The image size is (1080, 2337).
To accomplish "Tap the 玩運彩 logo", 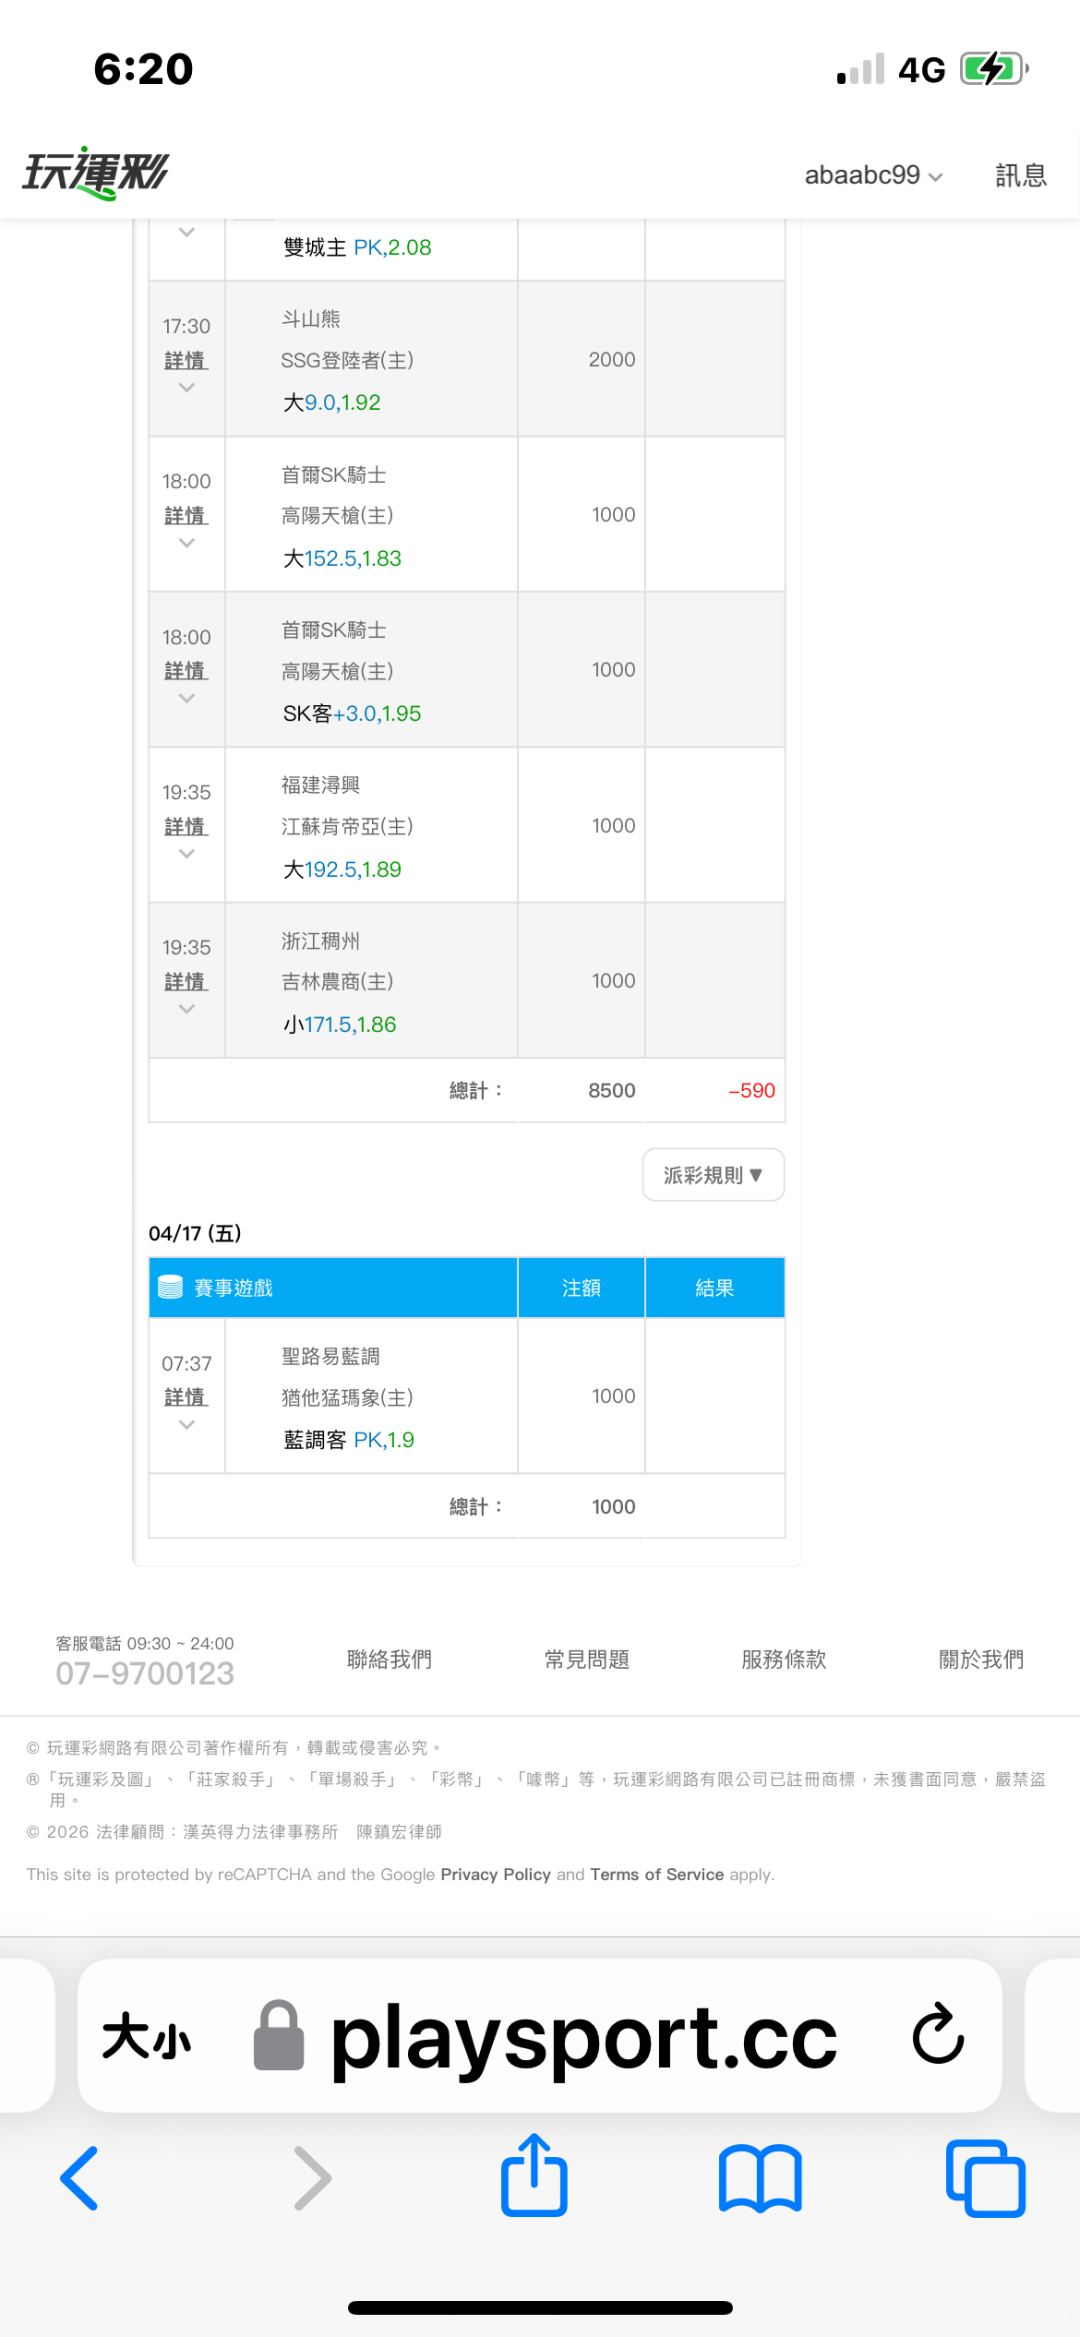I will (x=96, y=174).
